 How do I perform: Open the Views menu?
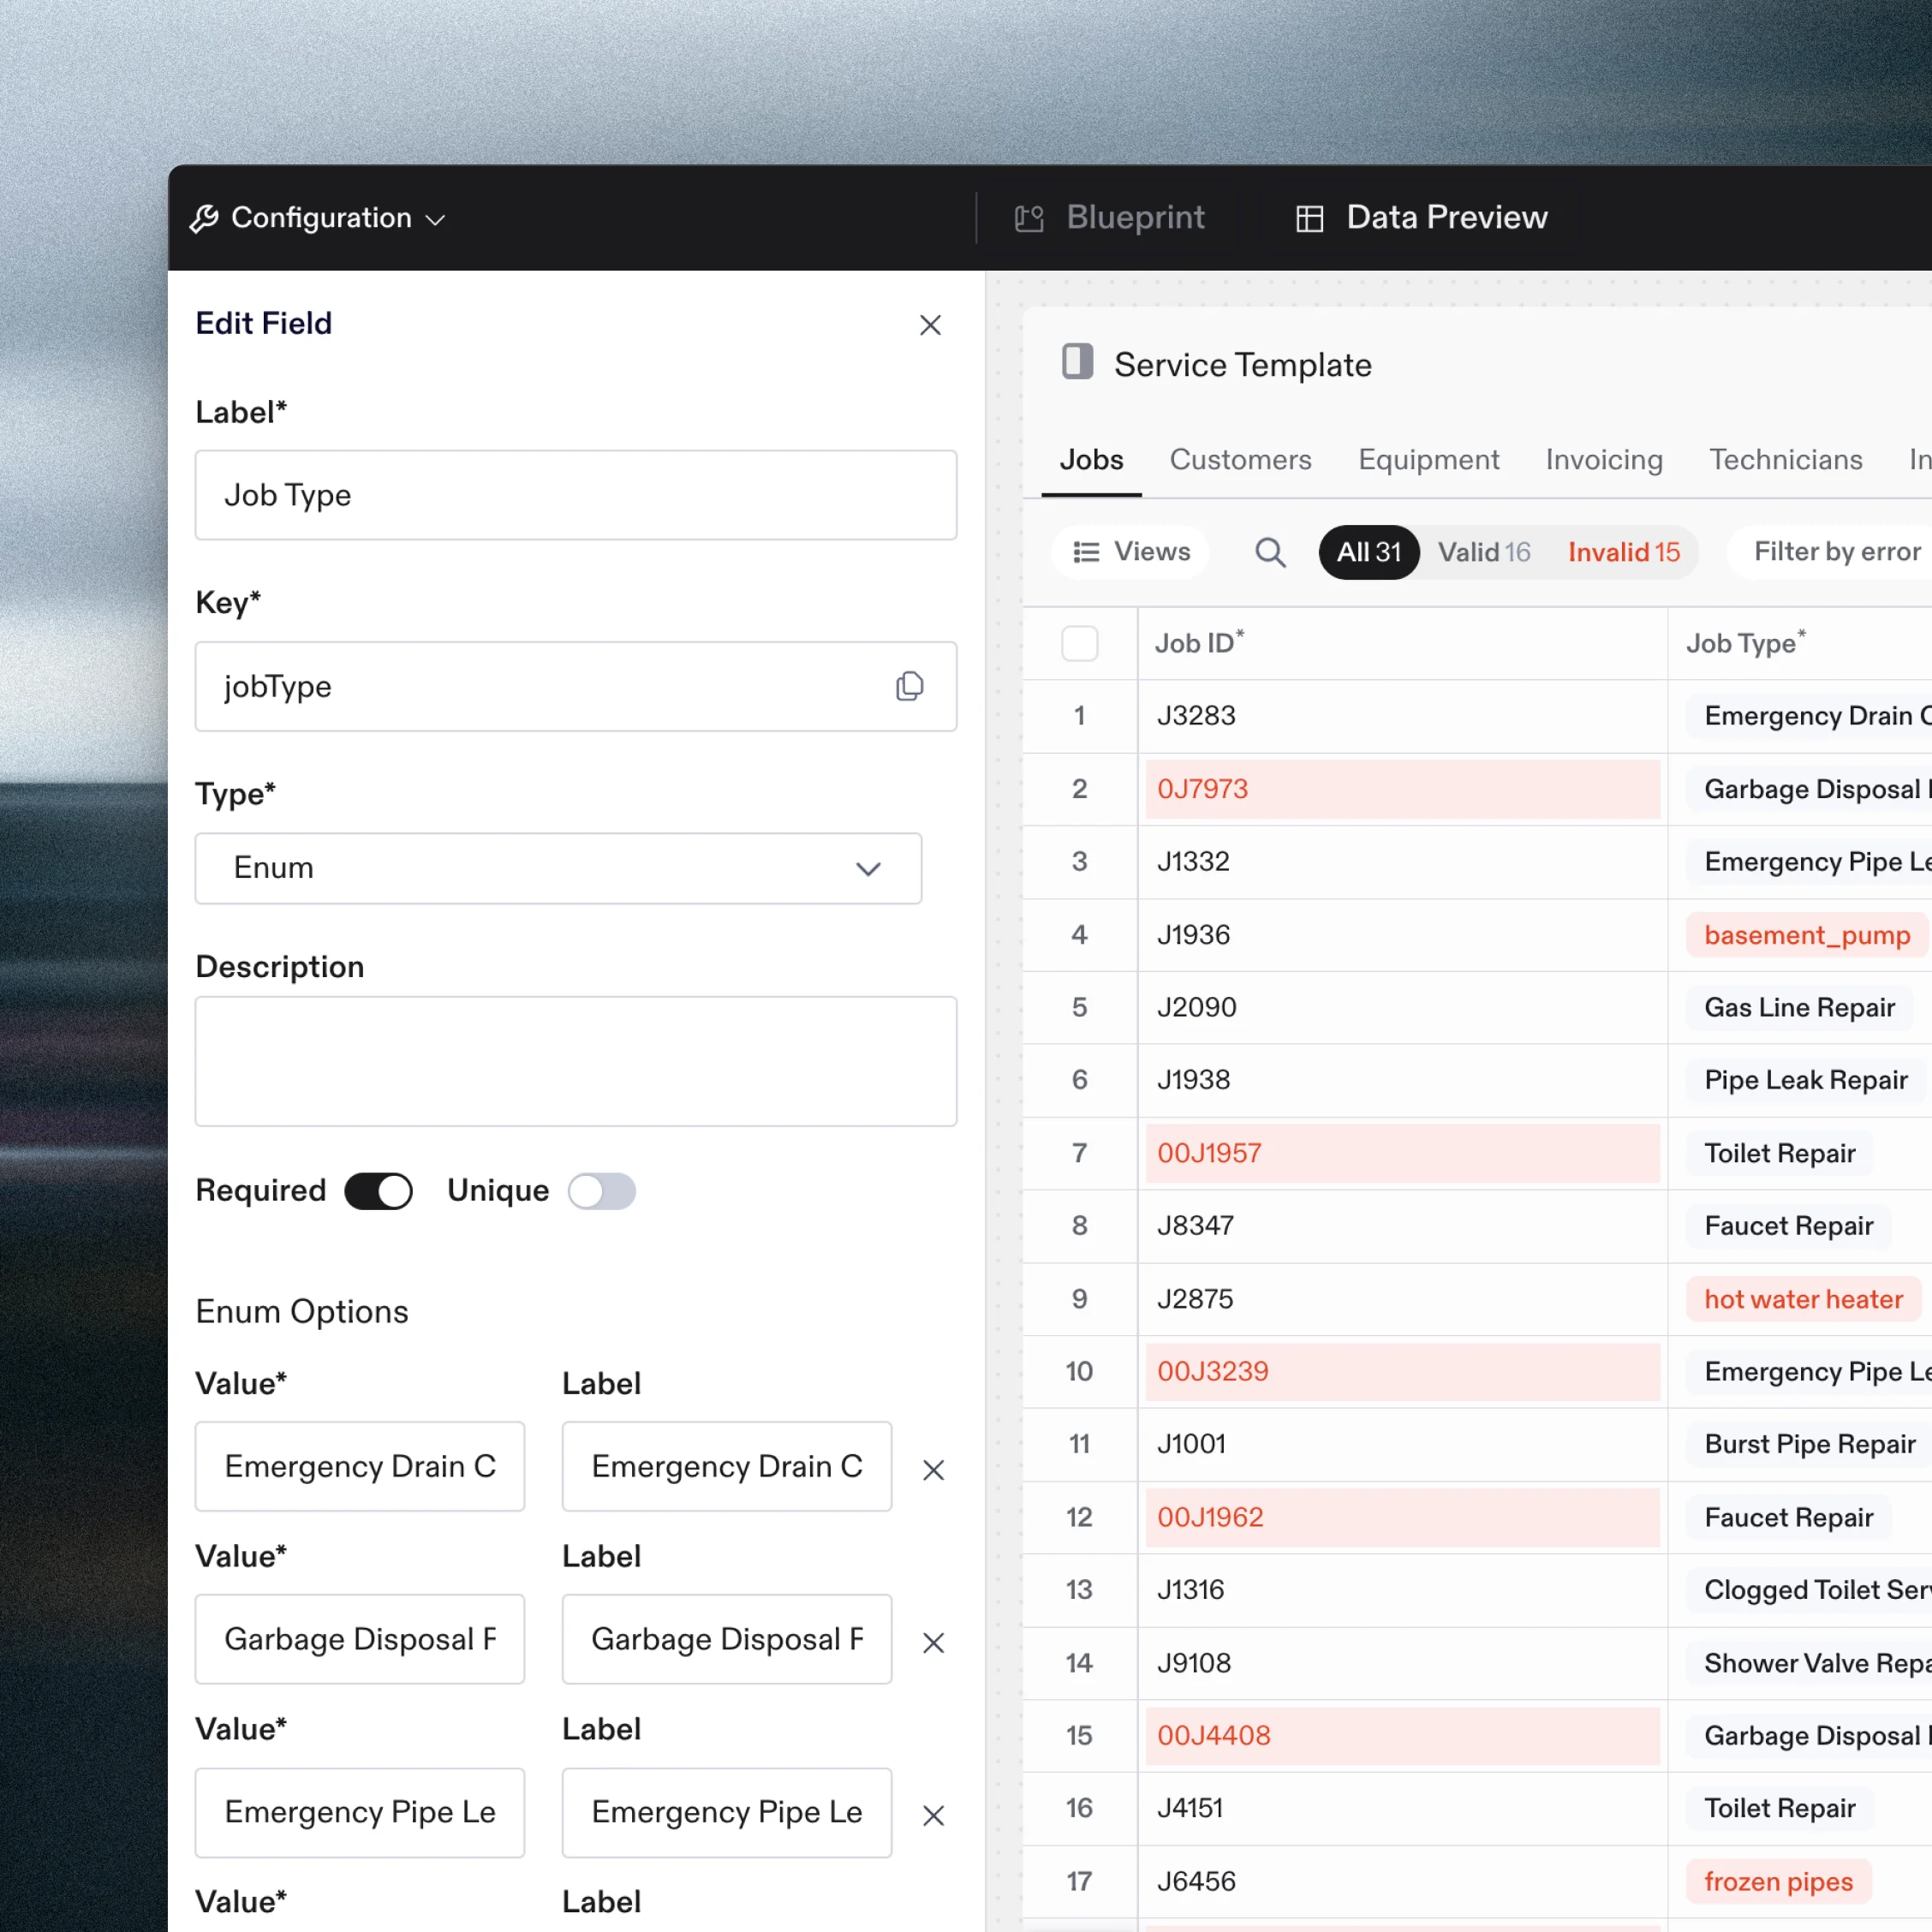tap(1131, 552)
